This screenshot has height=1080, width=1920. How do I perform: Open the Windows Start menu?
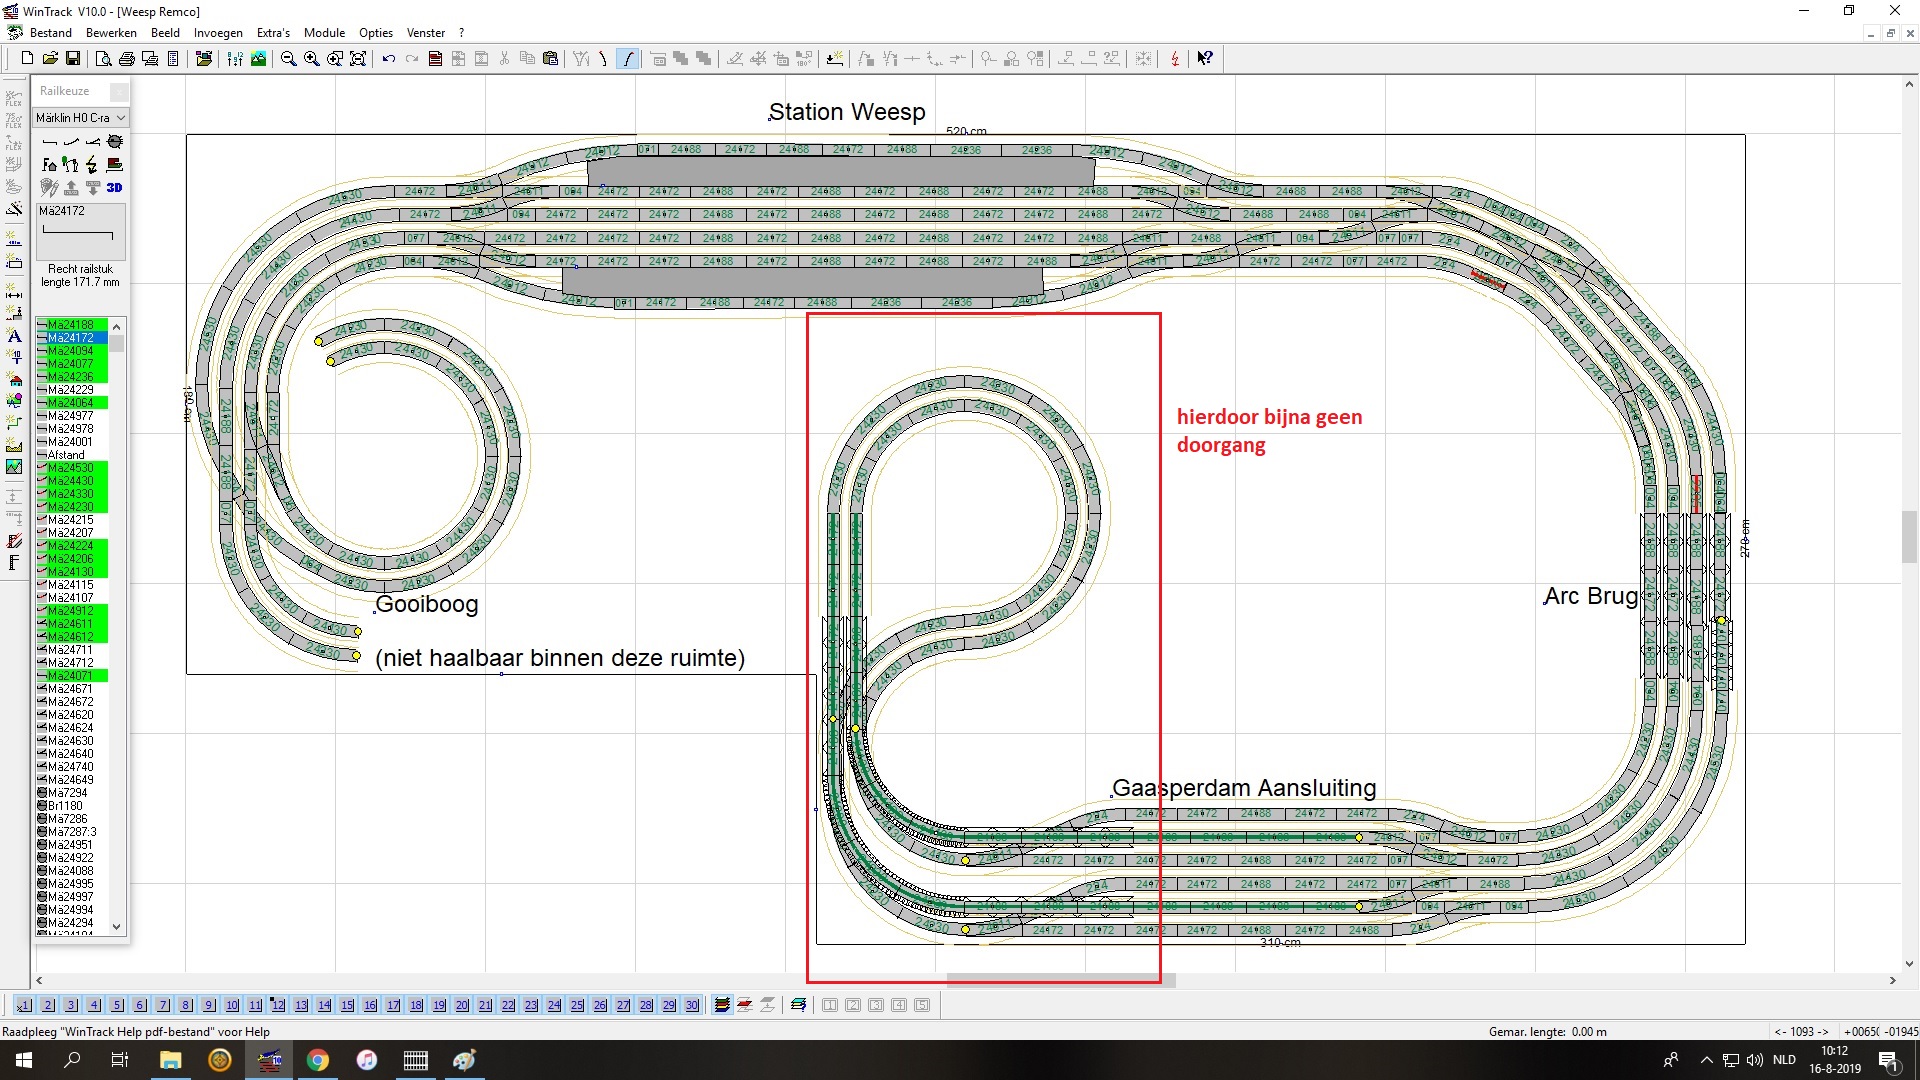pyautogui.click(x=24, y=1060)
